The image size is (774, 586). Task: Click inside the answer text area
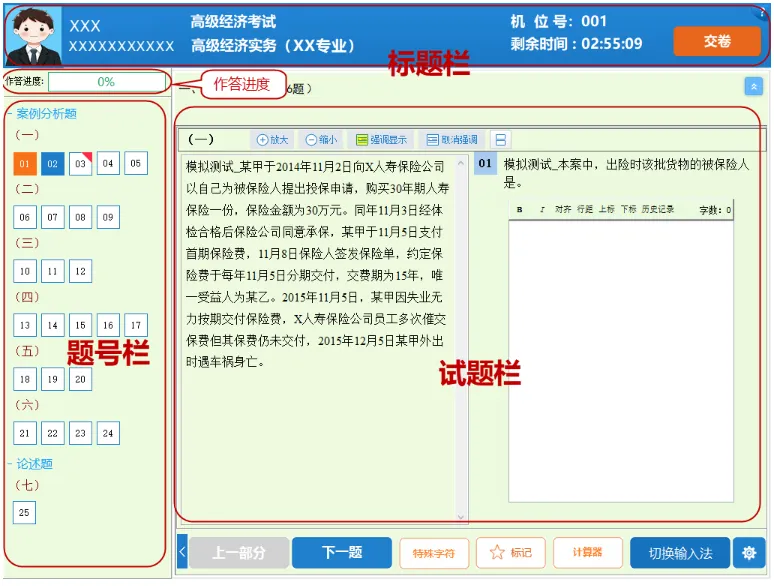tap(620, 361)
